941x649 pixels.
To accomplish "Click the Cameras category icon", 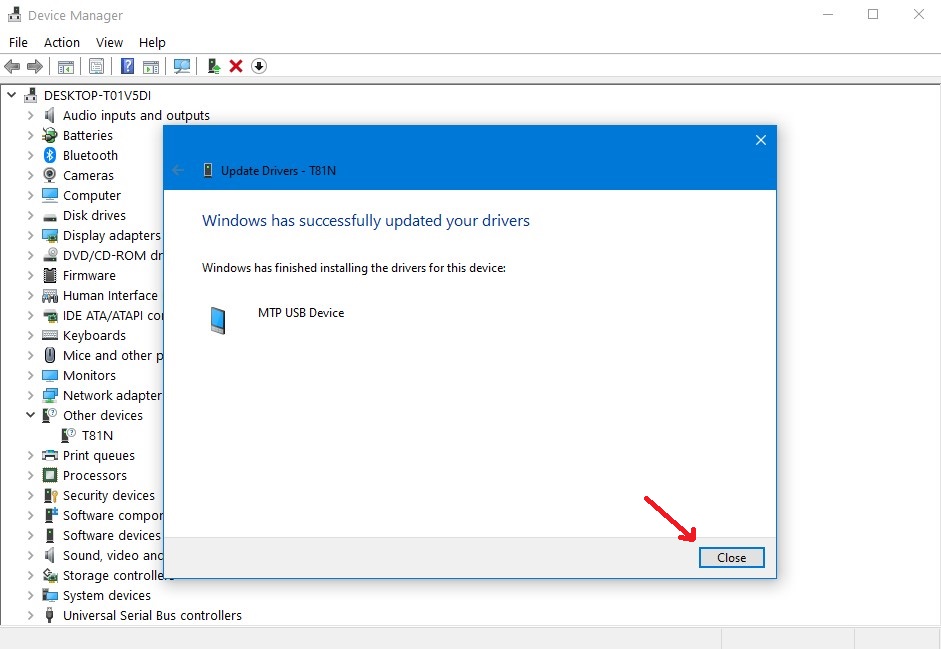I will point(50,175).
